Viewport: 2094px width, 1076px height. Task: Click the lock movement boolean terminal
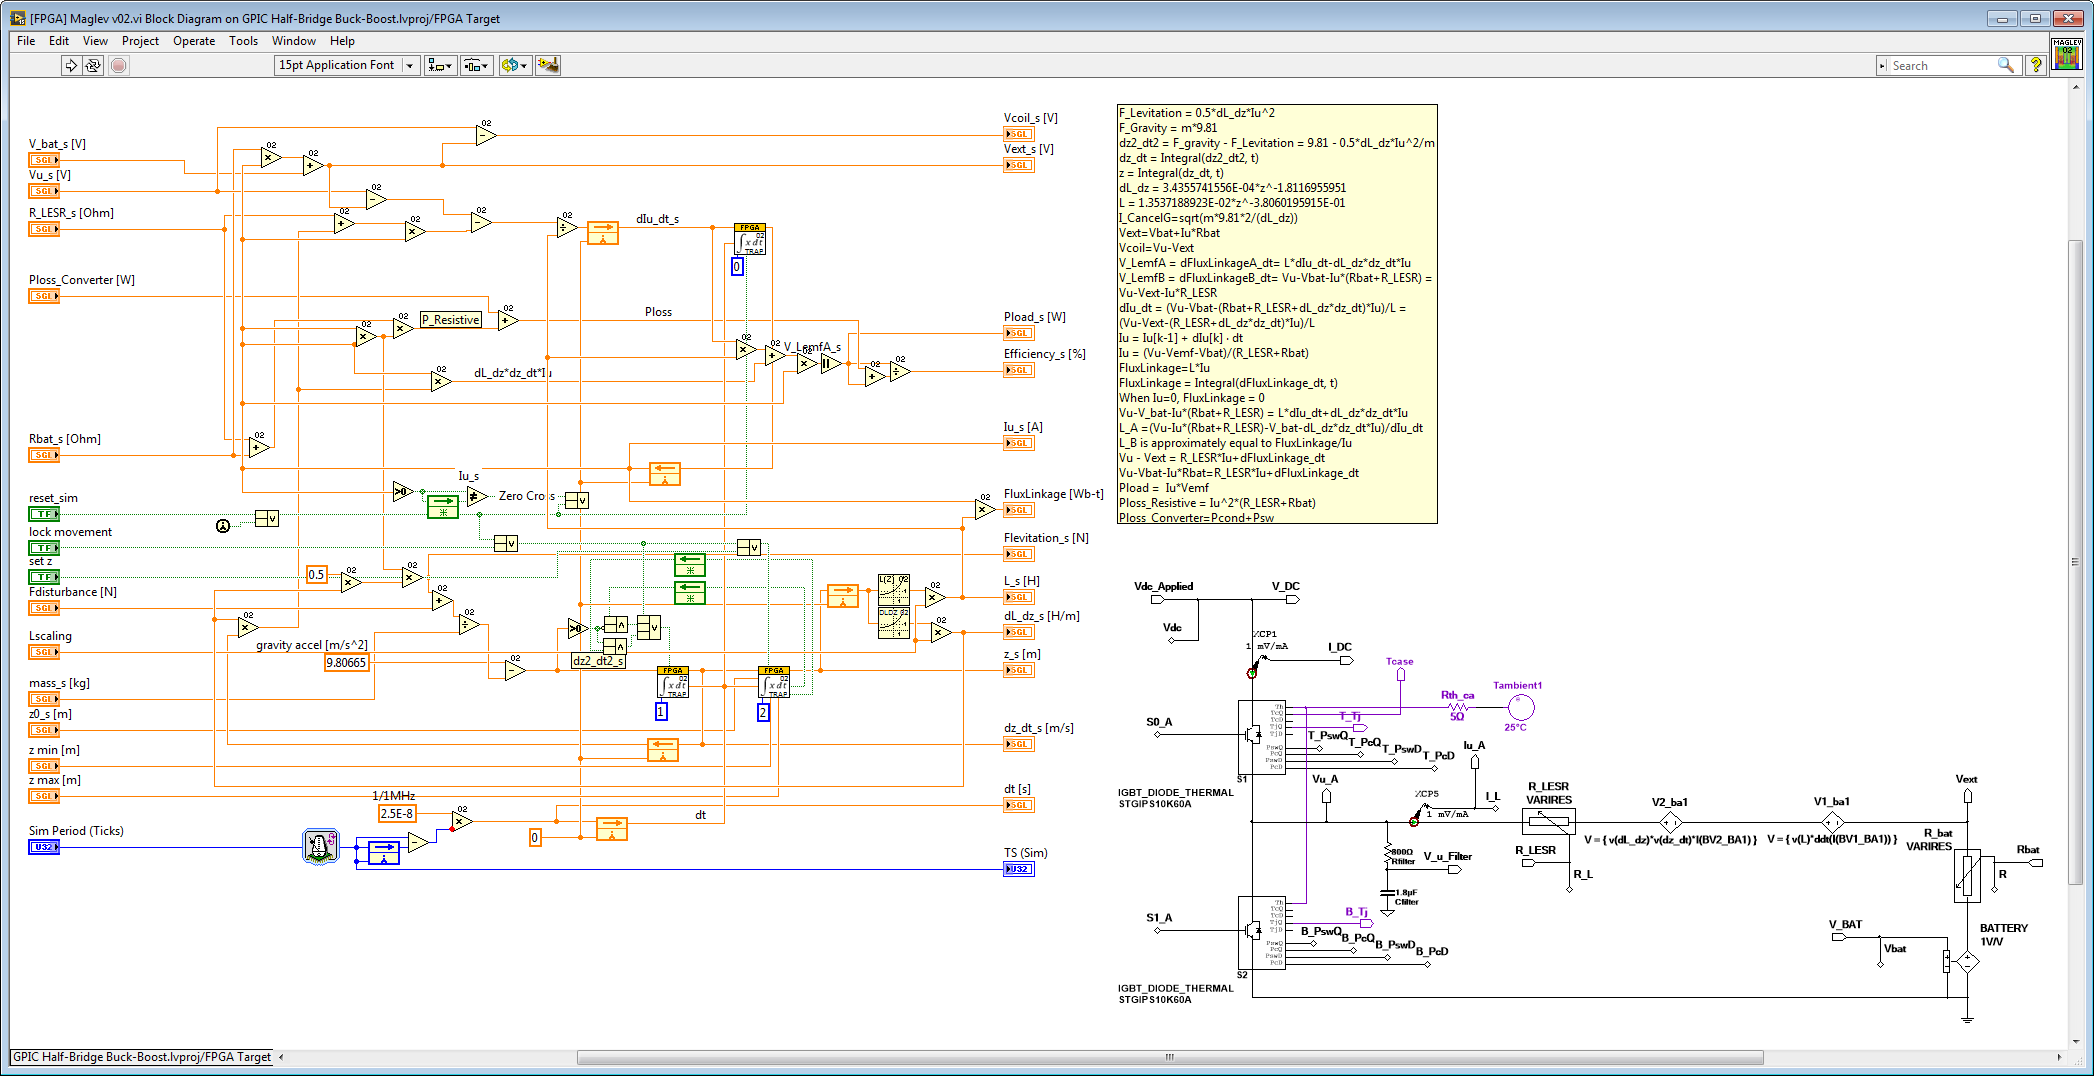[44, 548]
